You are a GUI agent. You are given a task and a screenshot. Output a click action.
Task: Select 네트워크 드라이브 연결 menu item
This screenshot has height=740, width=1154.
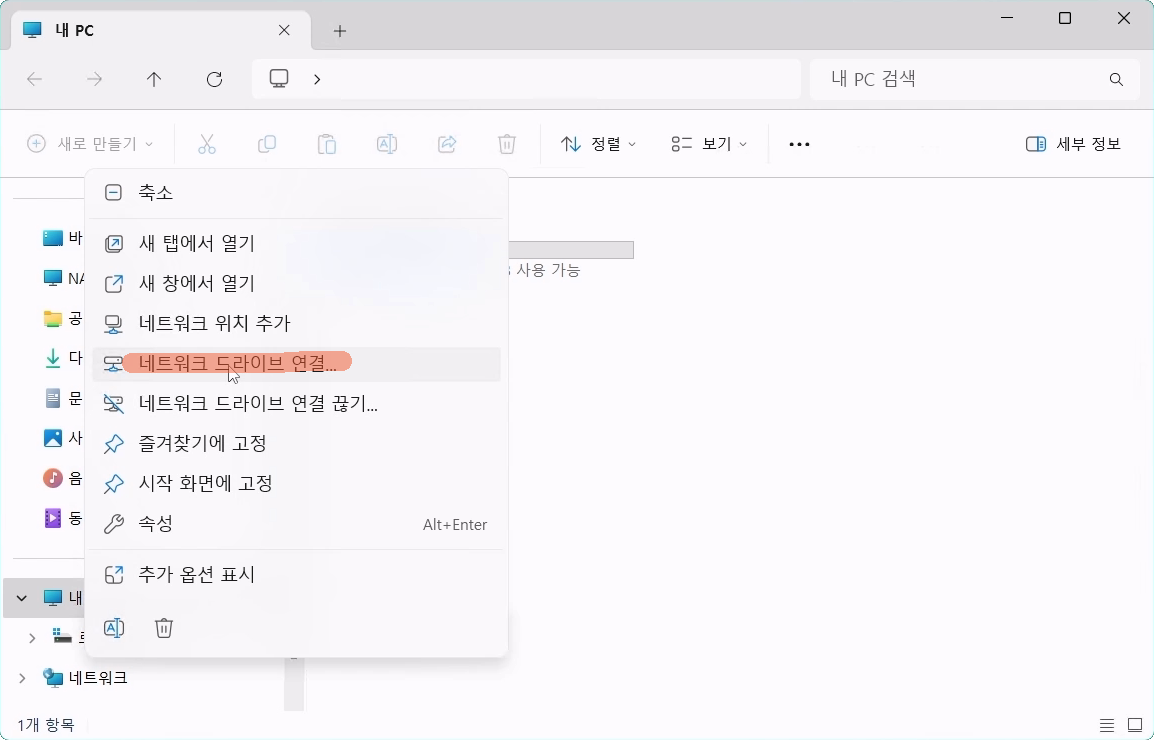pos(237,364)
